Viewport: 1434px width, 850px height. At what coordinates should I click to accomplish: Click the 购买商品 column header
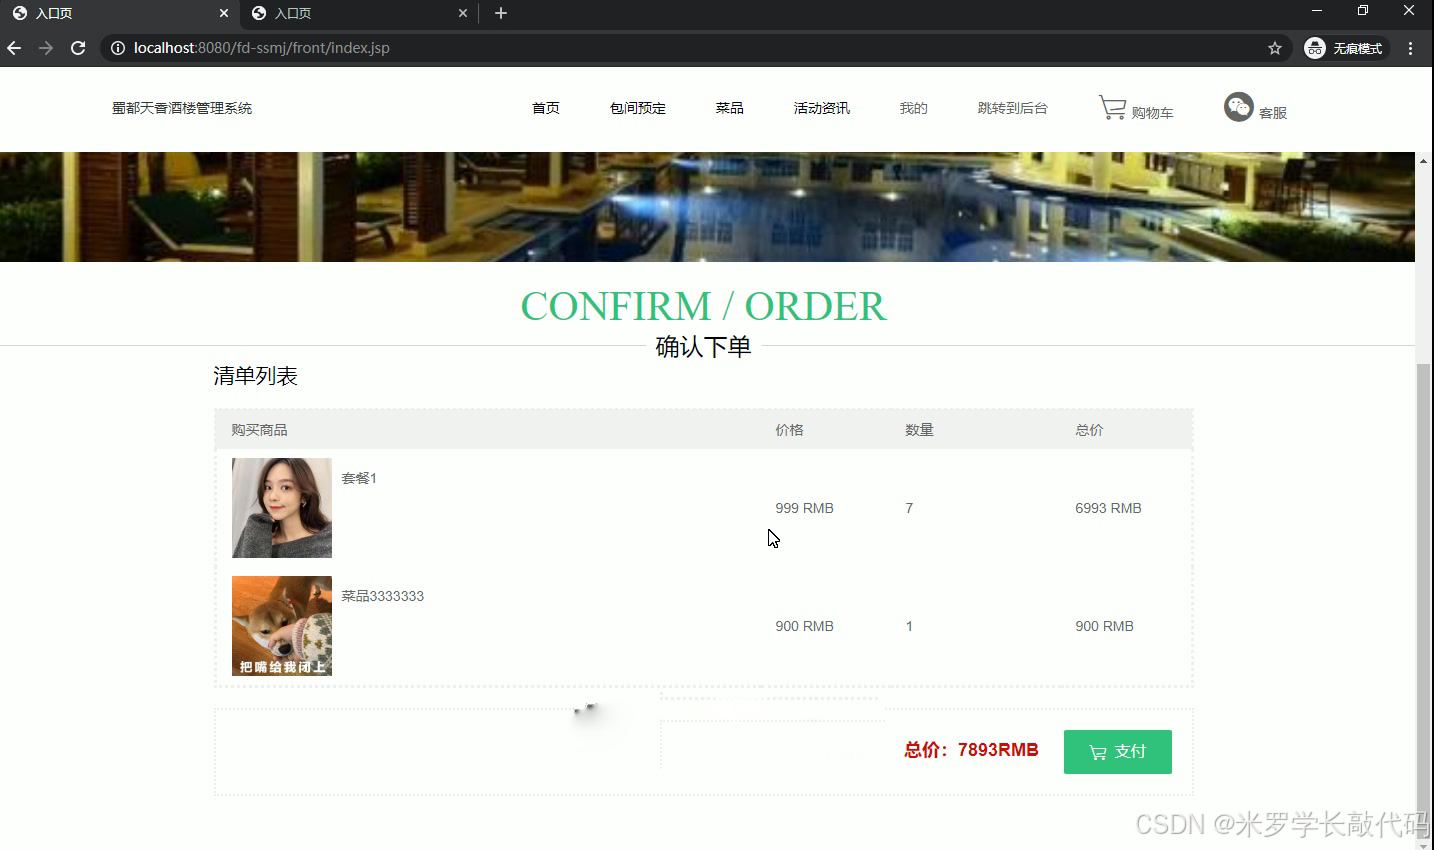pos(259,430)
